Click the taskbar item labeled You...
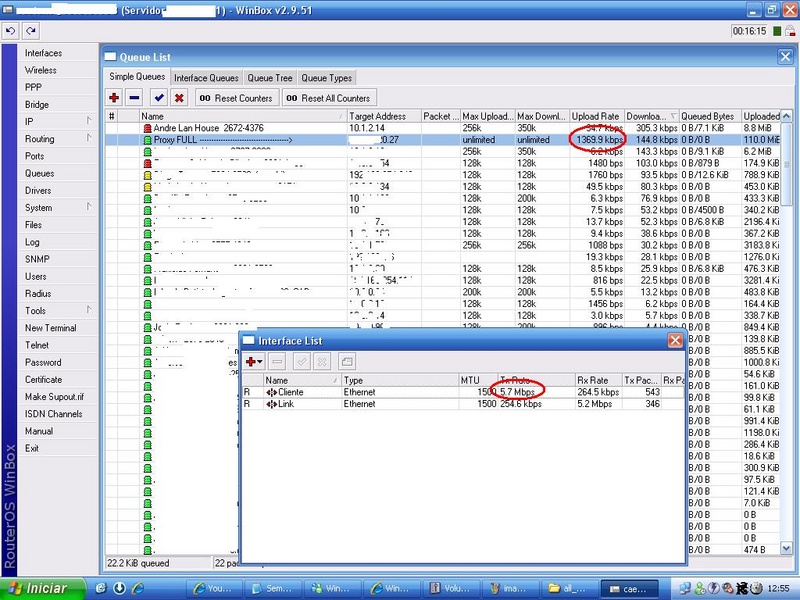This screenshot has height=600, width=800. (215, 589)
